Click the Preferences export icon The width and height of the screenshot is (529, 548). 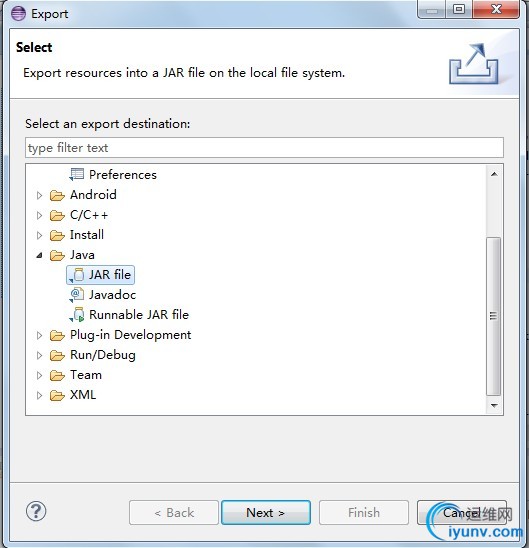pyautogui.click(x=77, y=174)
